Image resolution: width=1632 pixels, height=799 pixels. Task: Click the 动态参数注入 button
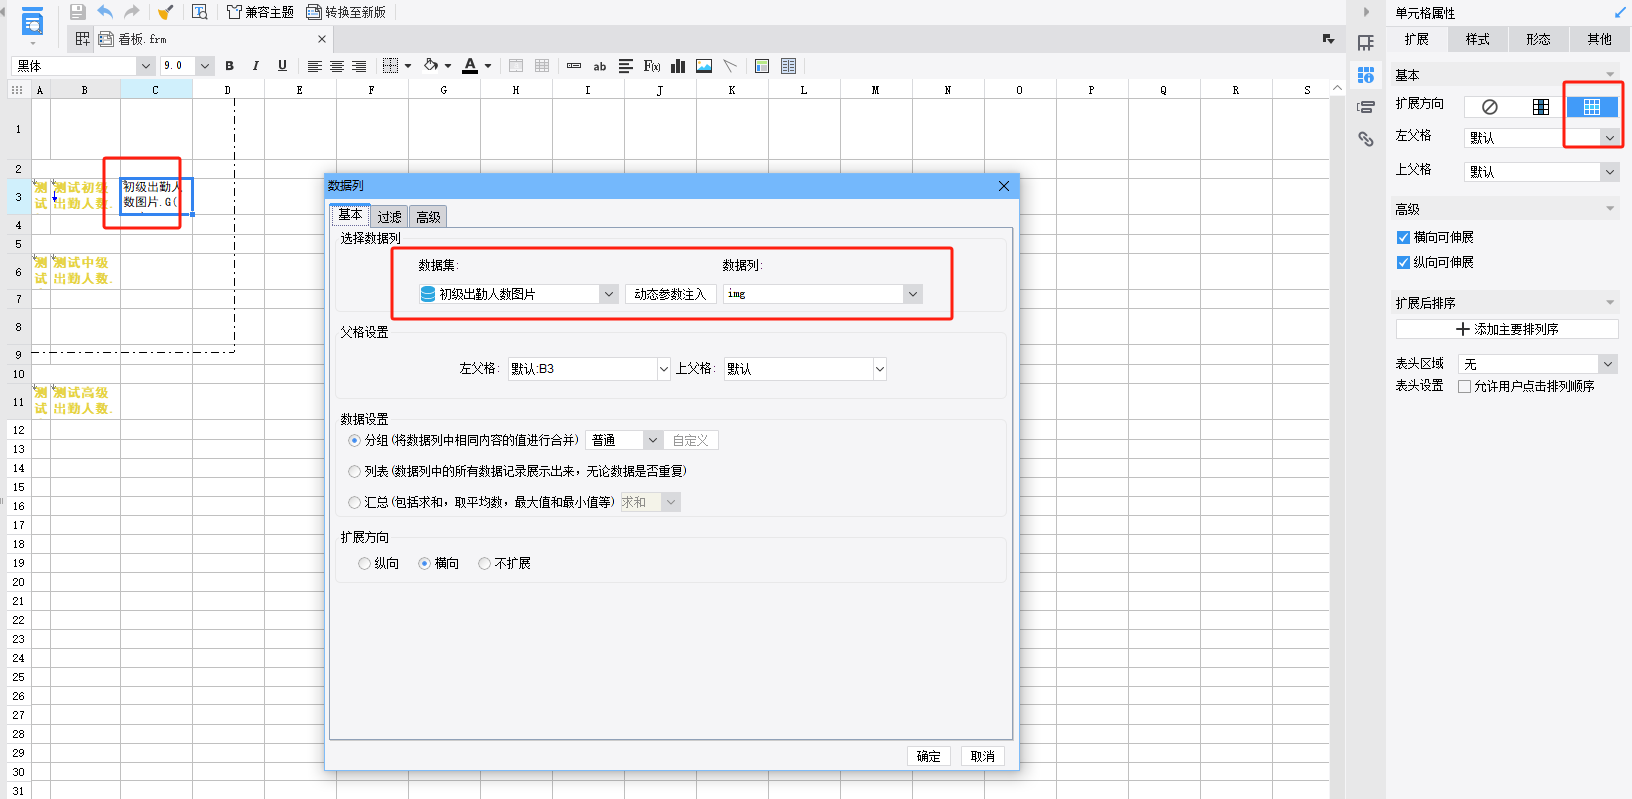(670, 294)
